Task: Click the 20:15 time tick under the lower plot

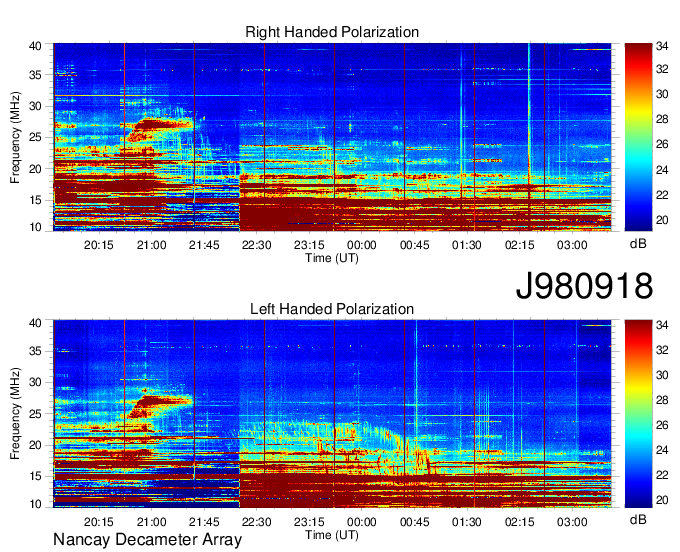Action: [x=98, y=522]
